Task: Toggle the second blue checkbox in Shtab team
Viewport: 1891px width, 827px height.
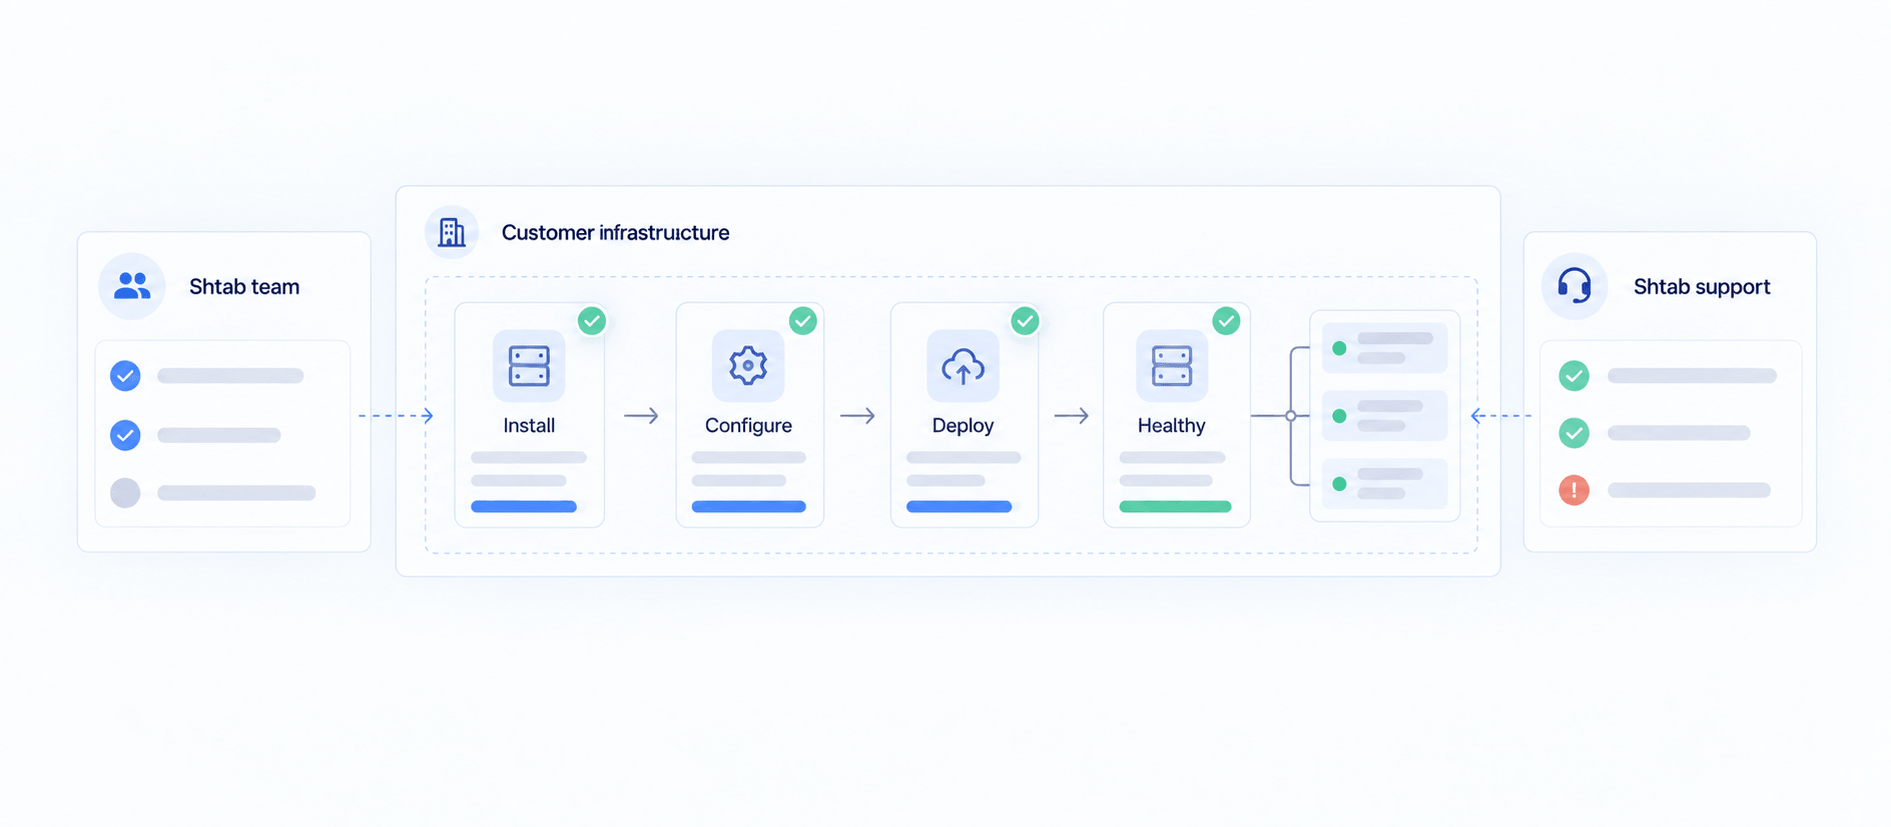Action: click(x=125, y=435)
